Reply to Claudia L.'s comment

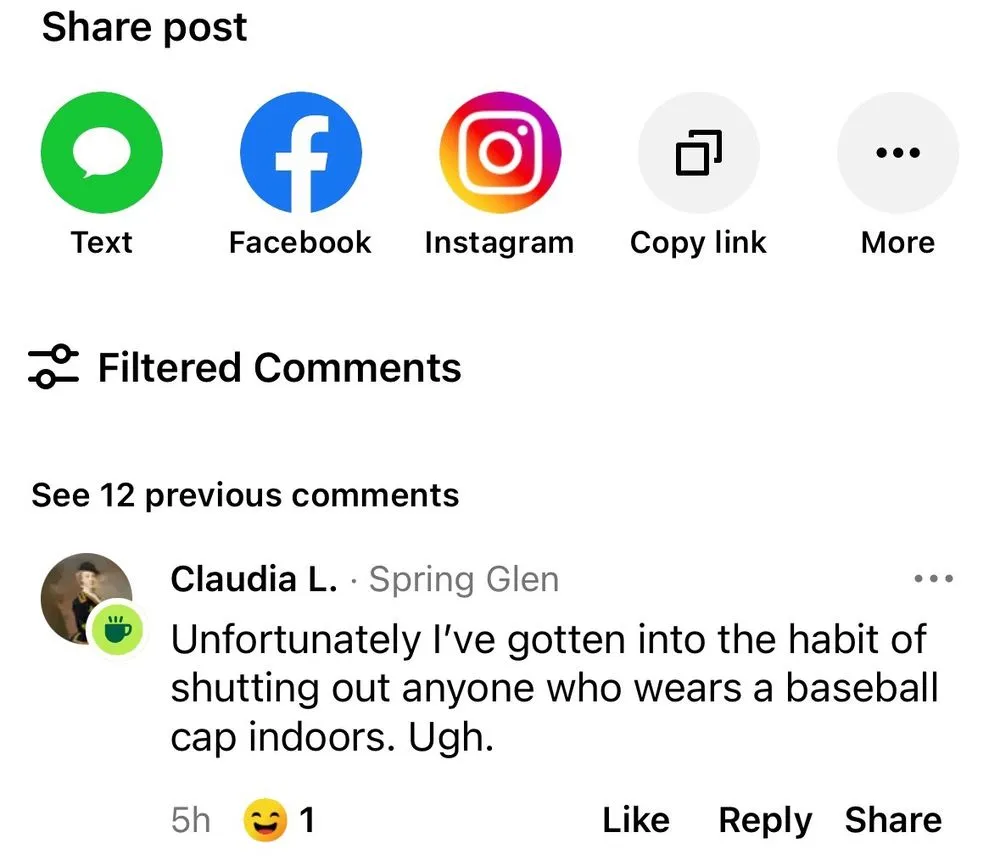point(765,821)
